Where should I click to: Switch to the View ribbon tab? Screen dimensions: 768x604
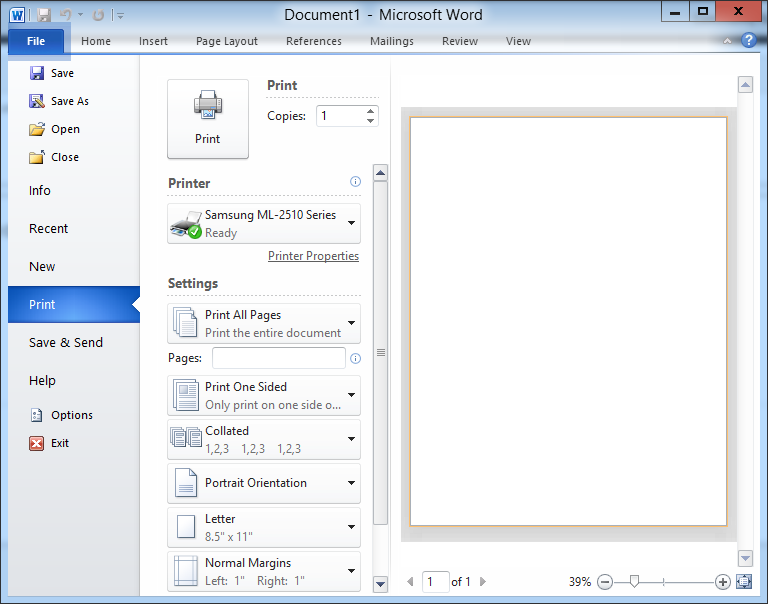tap(518, 41)
